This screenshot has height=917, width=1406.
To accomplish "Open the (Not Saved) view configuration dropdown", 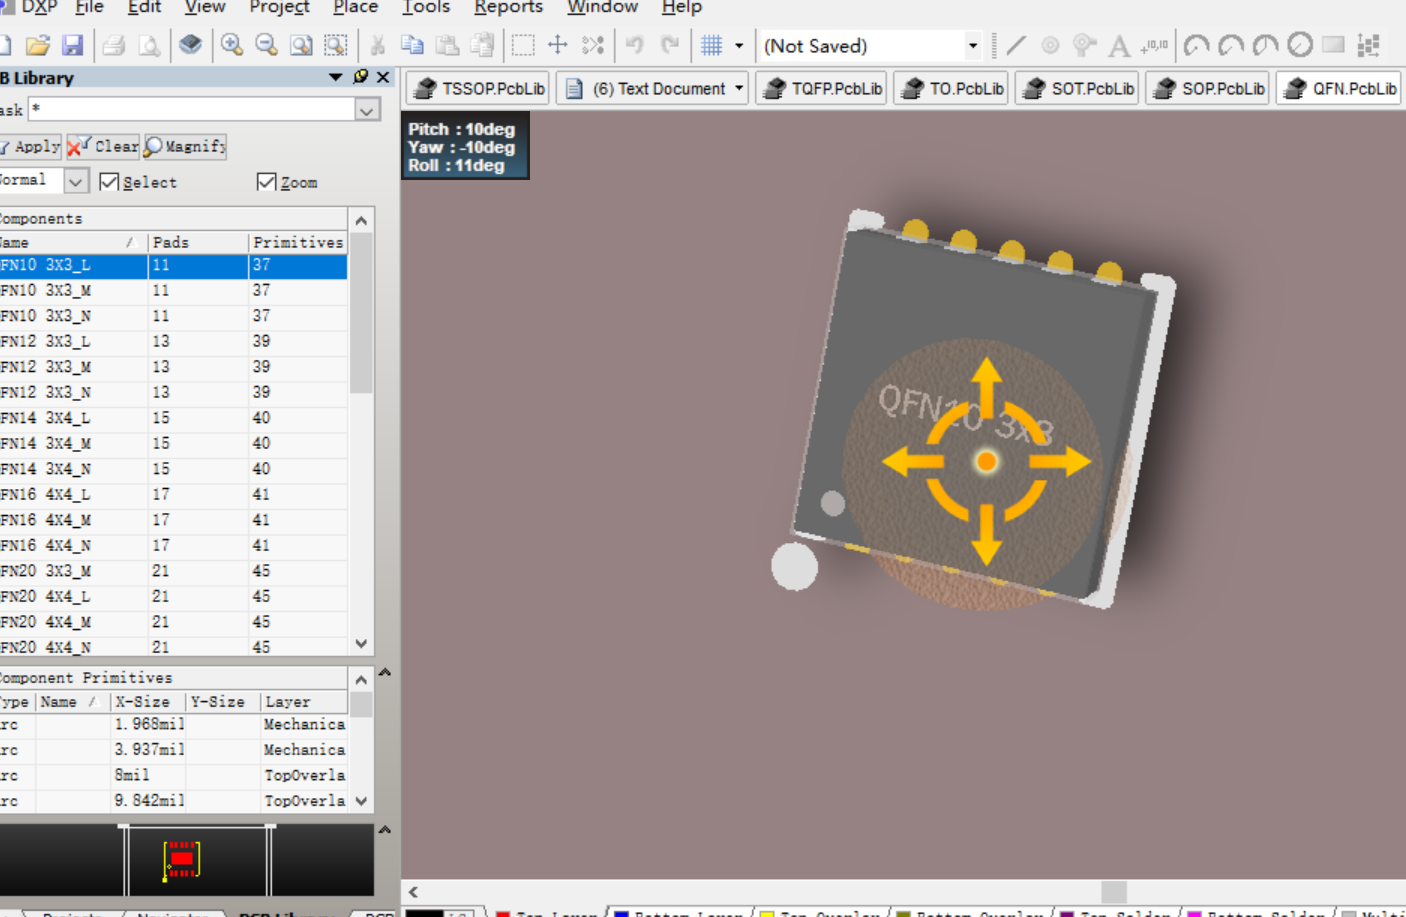I will coord(972,45).
